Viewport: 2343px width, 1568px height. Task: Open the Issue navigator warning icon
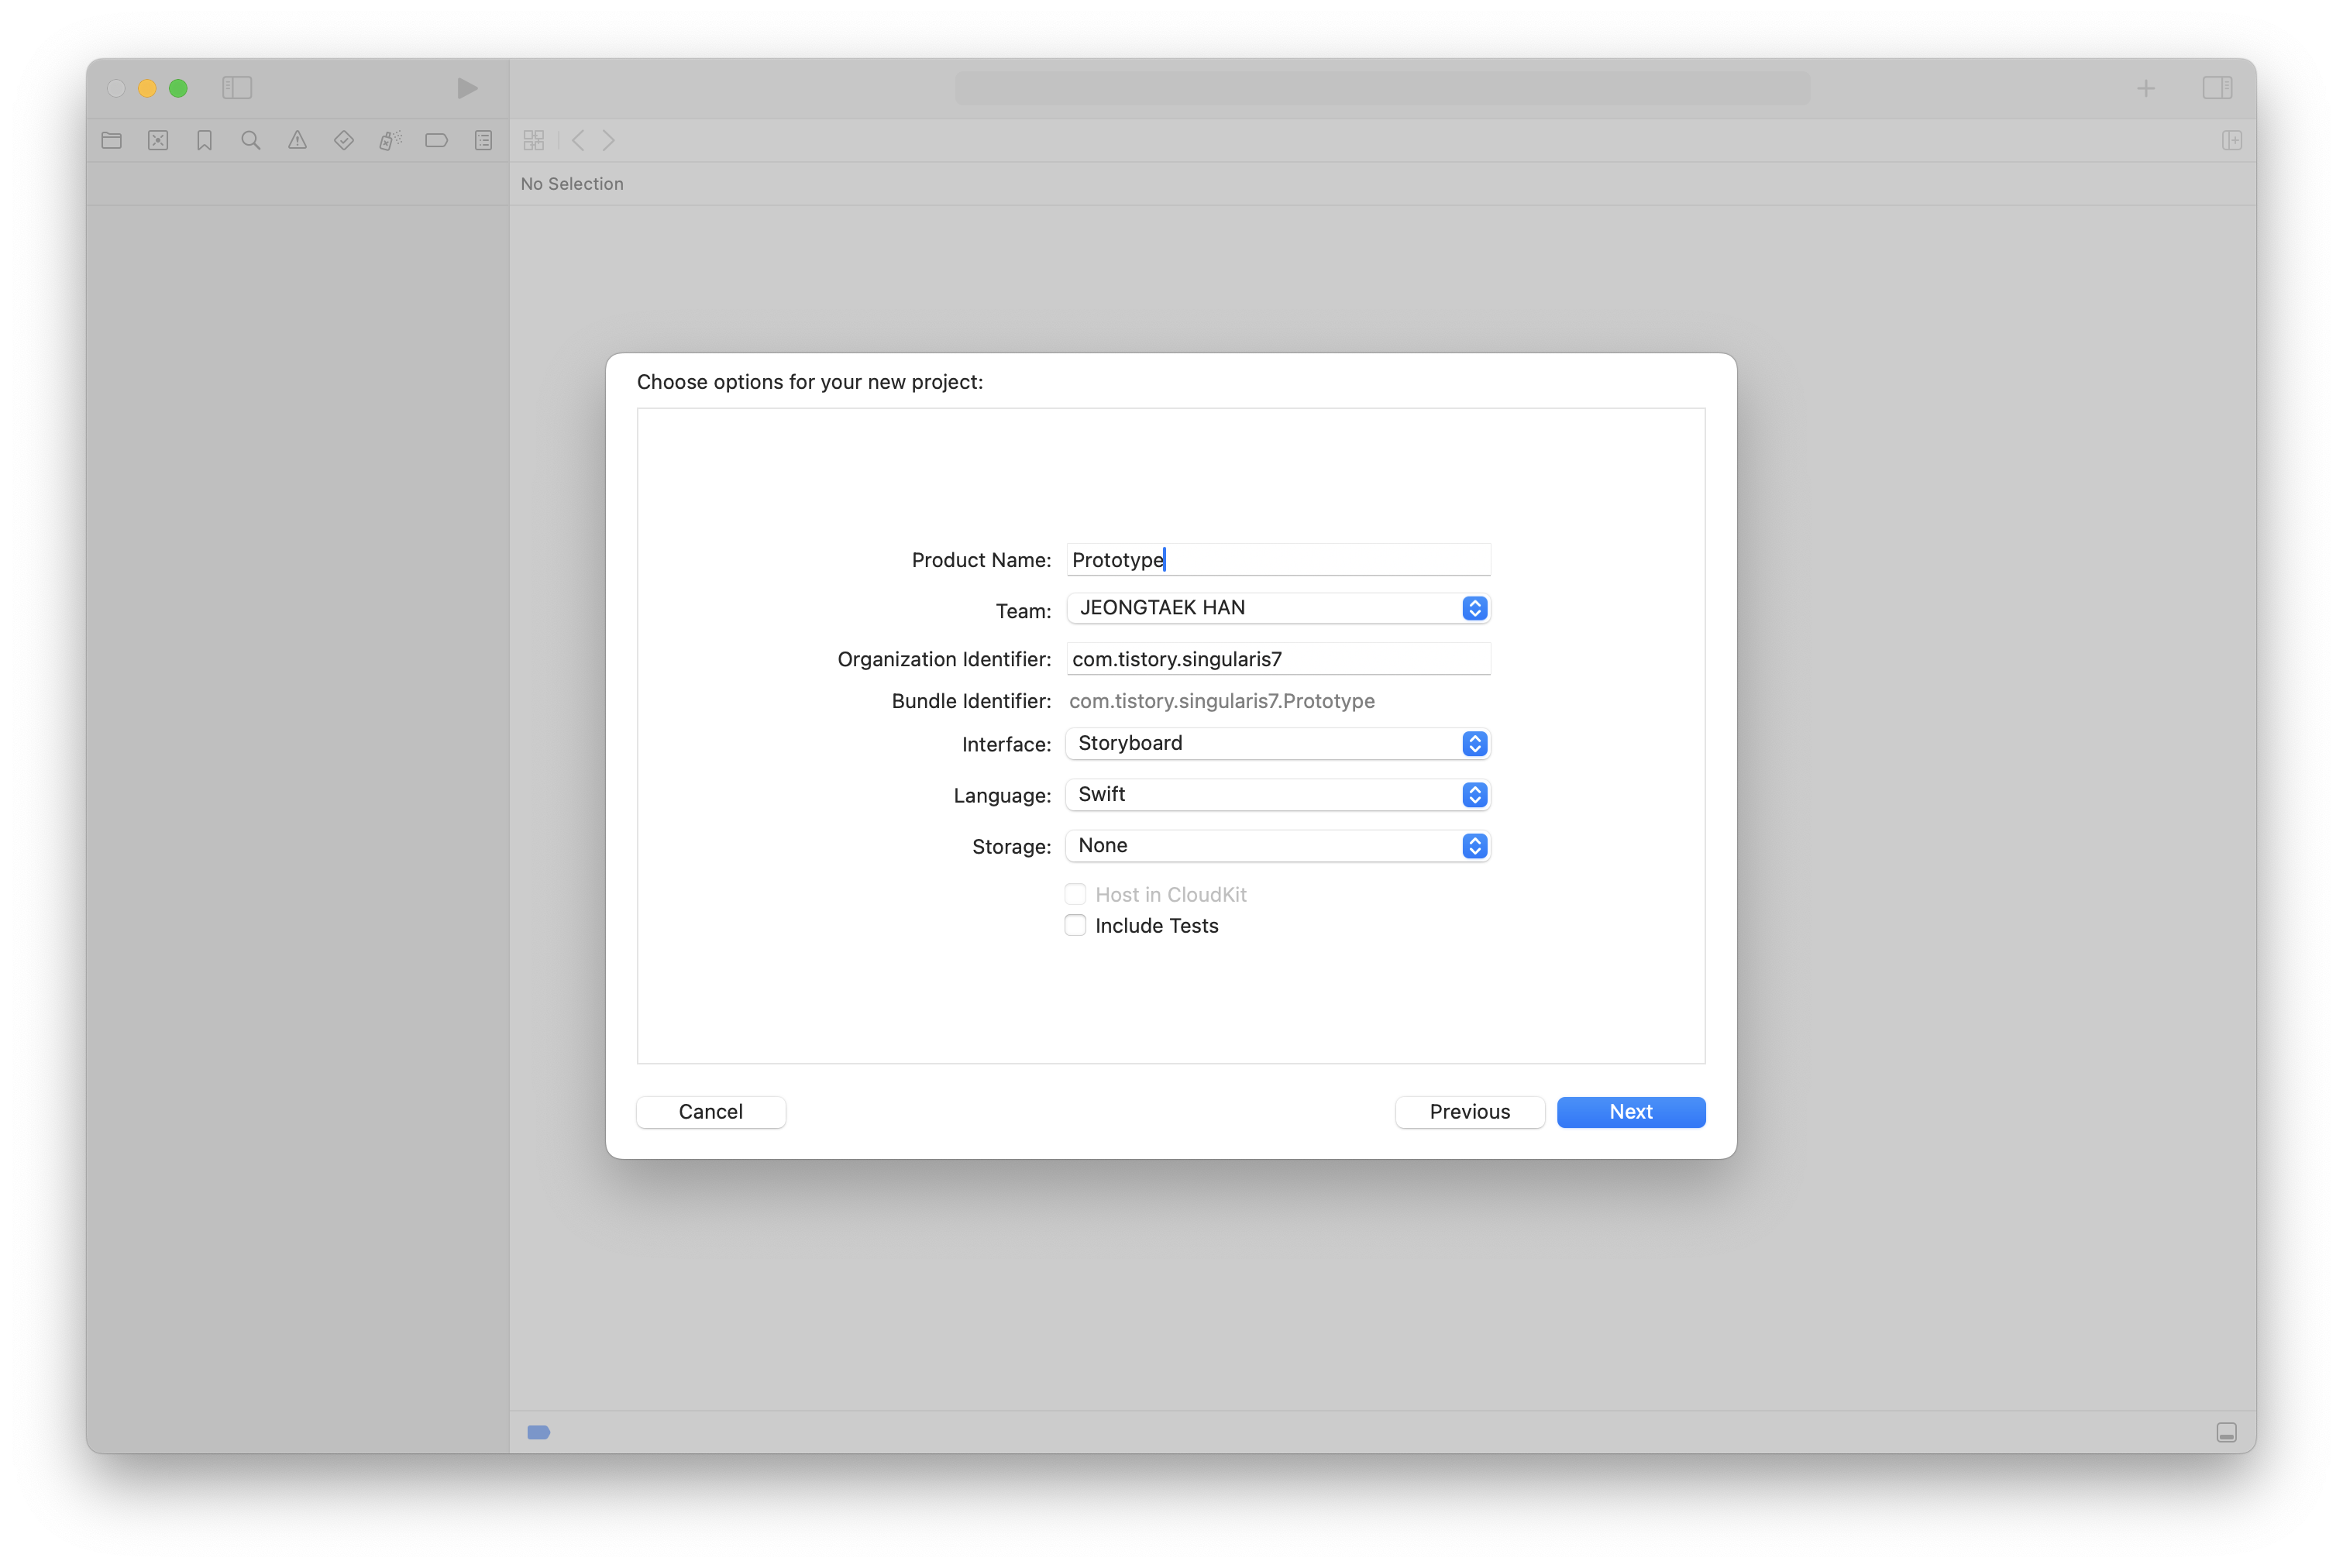pos(297,141)
